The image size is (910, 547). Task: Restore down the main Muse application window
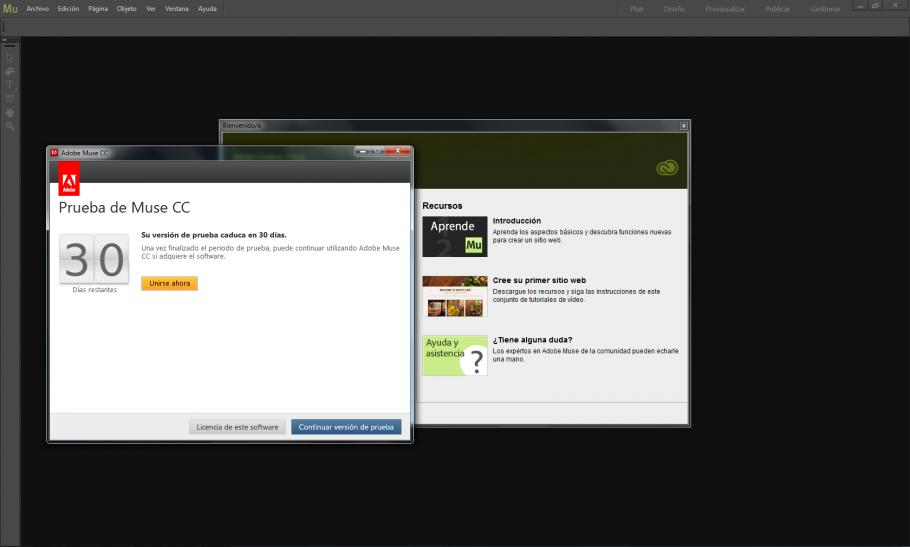coord(875,5)
